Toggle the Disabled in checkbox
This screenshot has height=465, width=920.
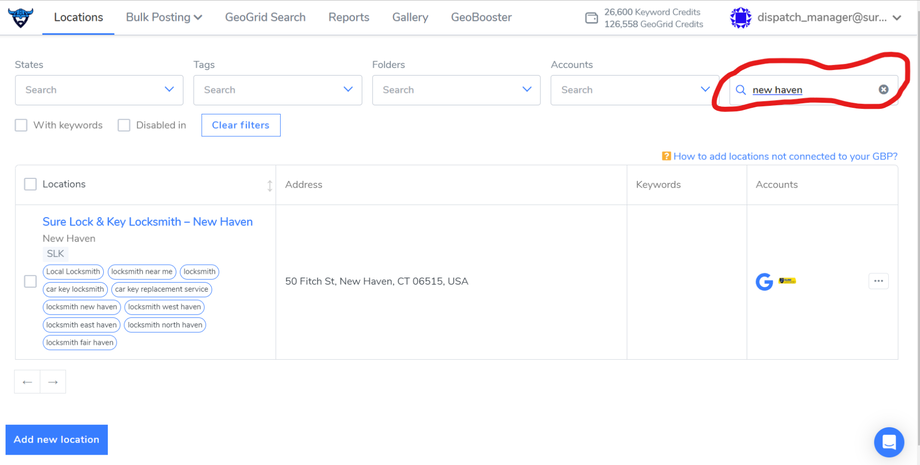(124, 125)
